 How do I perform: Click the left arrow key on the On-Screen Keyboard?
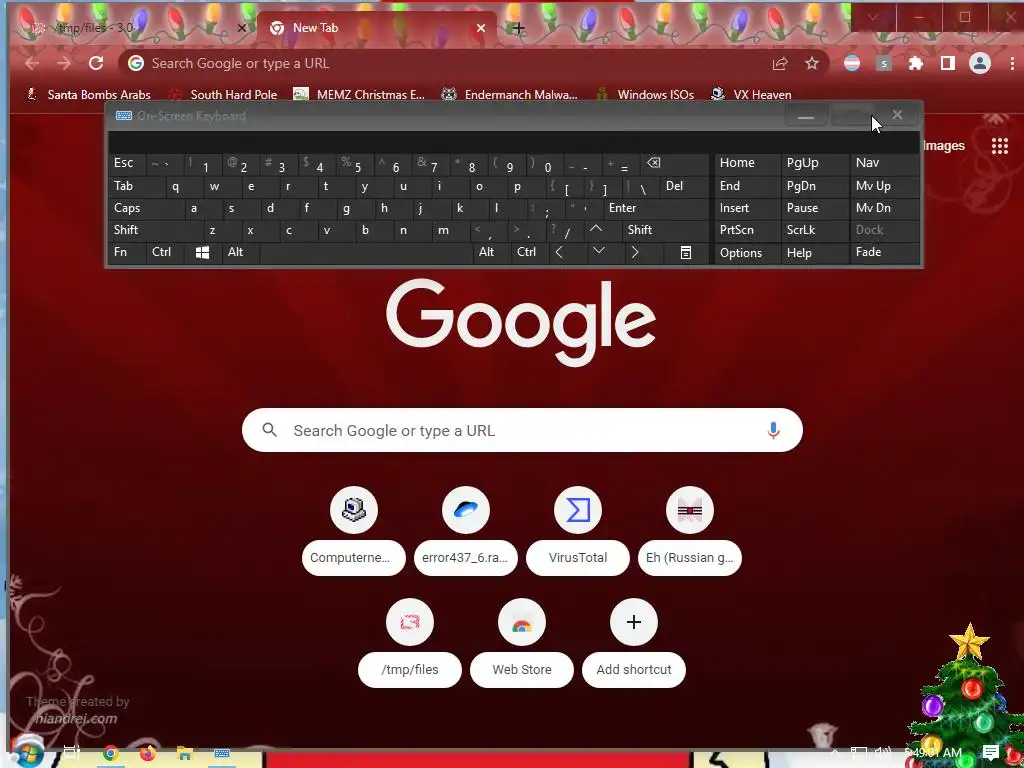(559, 252)
